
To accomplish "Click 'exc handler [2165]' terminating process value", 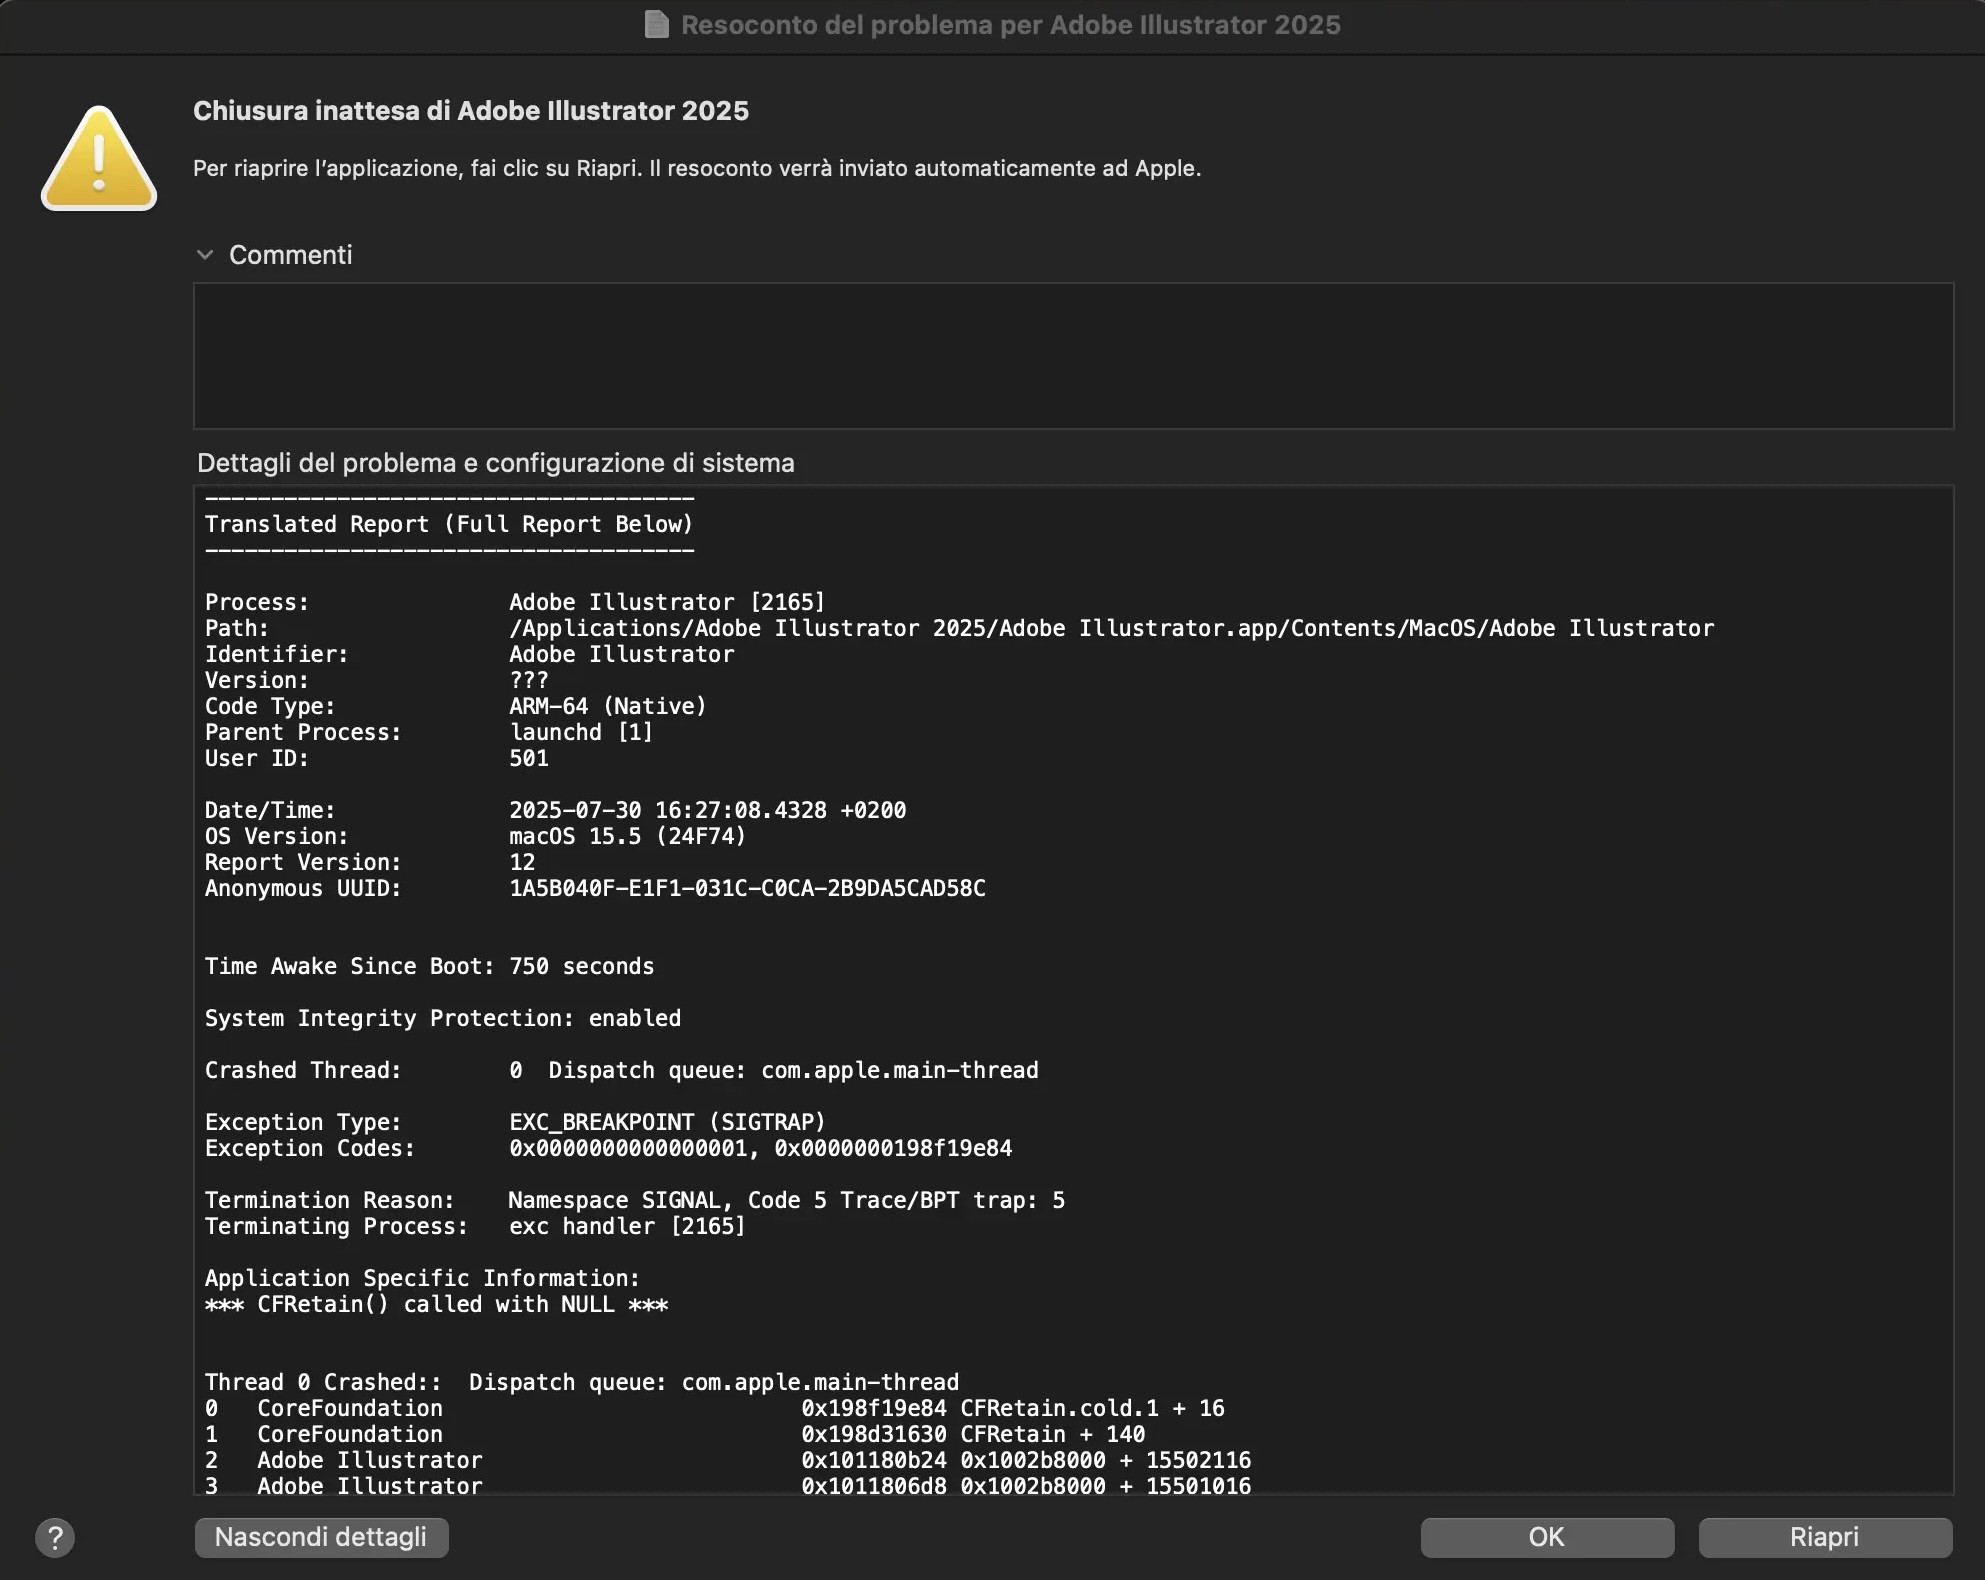I will (627, 1226).
